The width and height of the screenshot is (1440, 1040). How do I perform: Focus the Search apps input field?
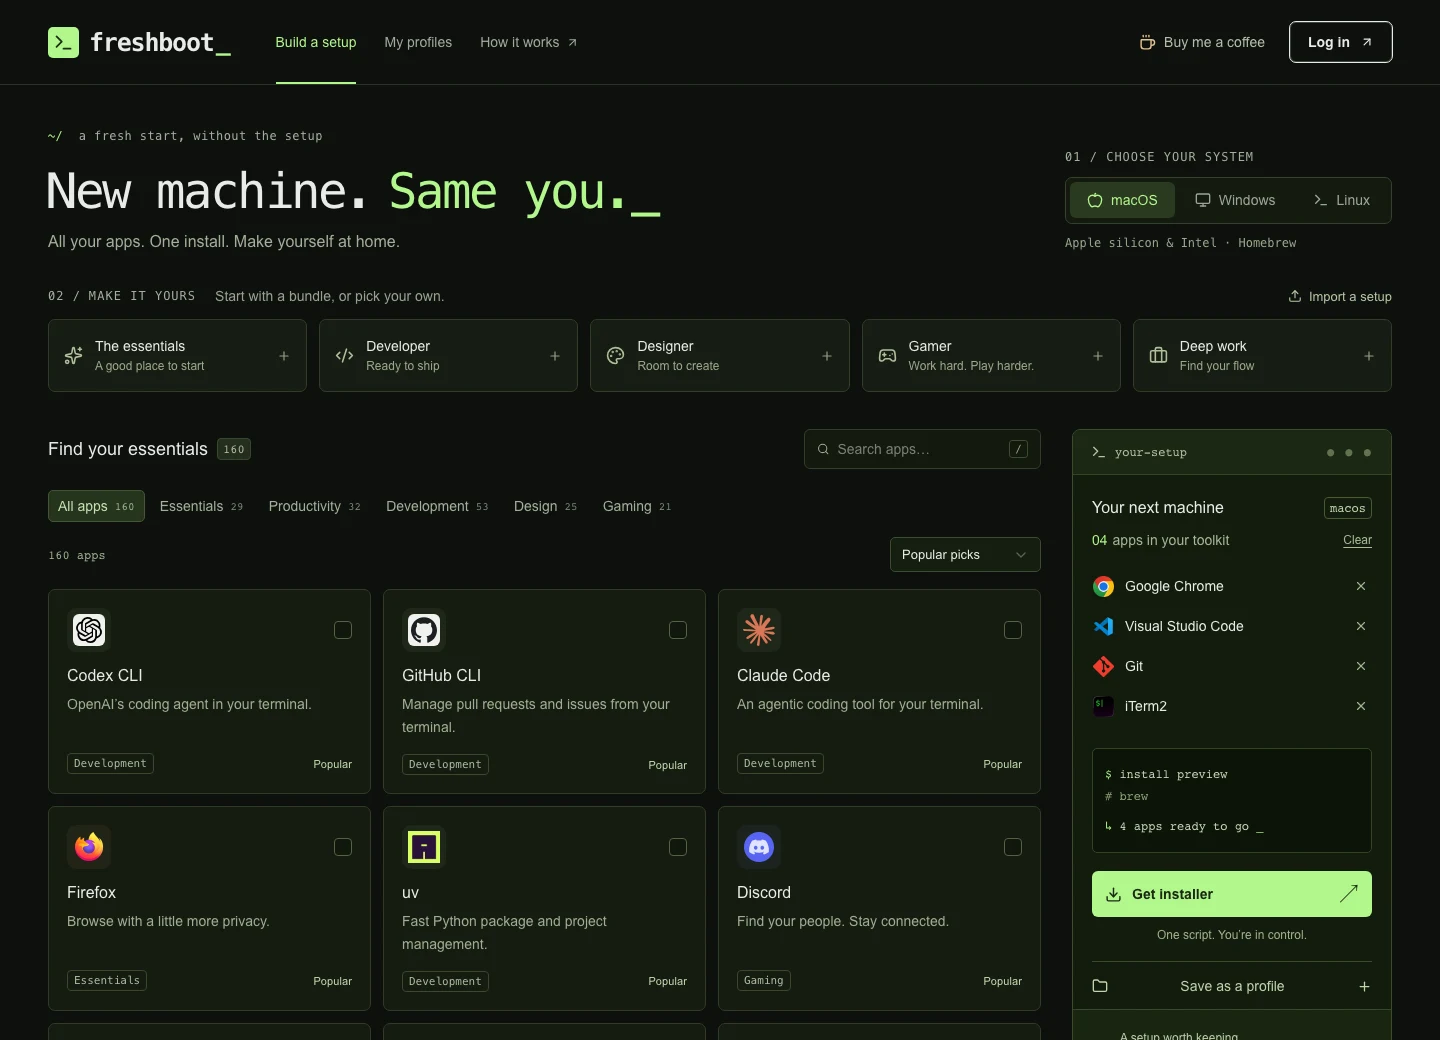point(922,449)
